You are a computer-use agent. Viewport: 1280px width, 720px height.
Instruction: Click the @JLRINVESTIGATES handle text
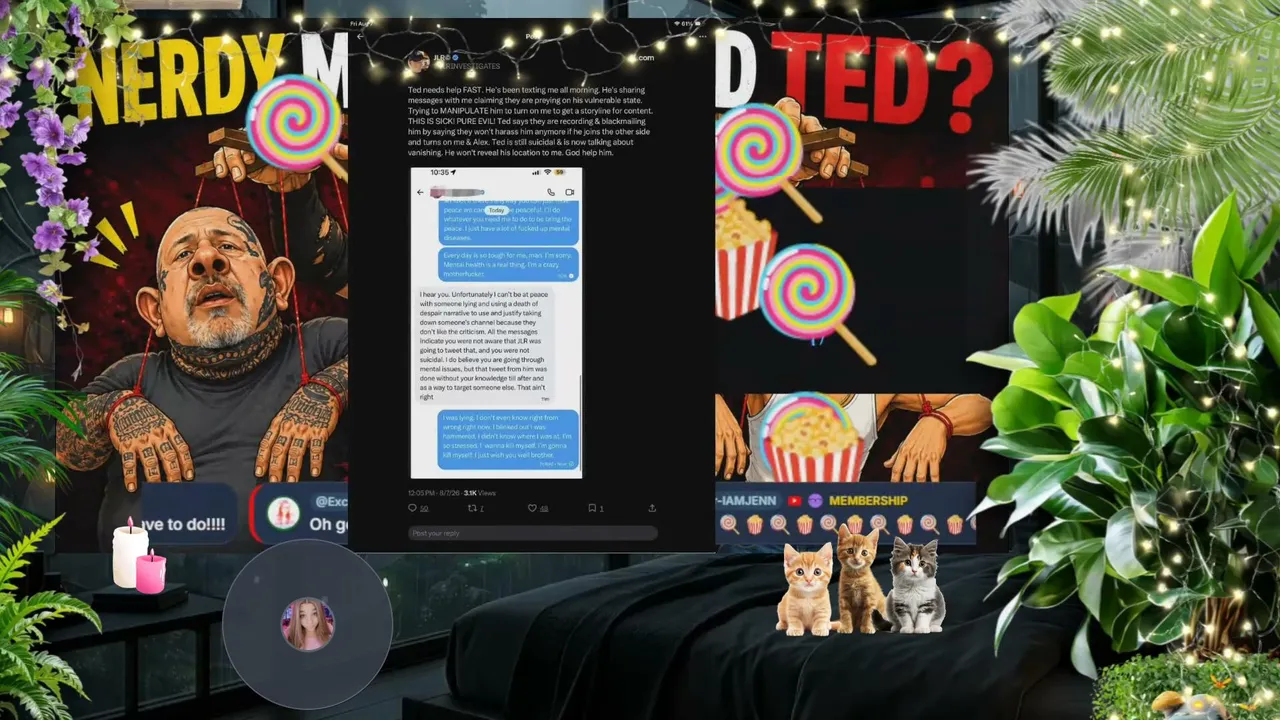(x=467, y=66)
